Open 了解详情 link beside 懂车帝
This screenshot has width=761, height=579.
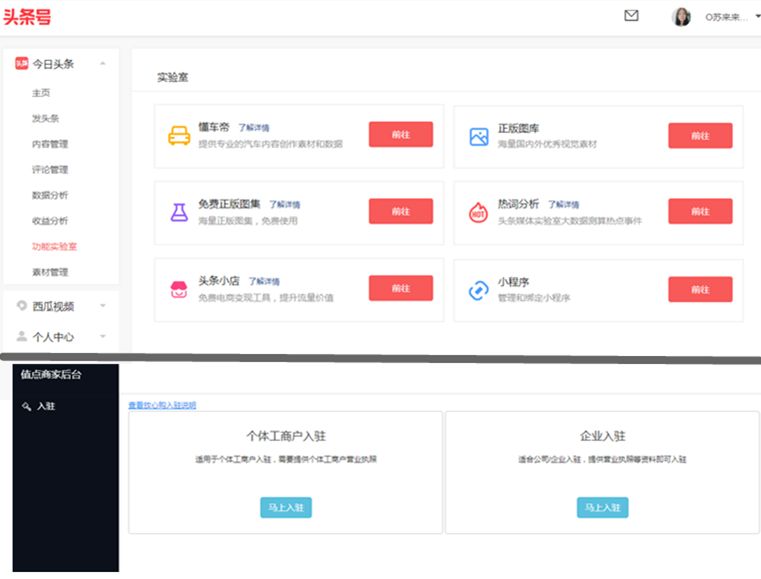pyautogui.click(x=253, y=128)
